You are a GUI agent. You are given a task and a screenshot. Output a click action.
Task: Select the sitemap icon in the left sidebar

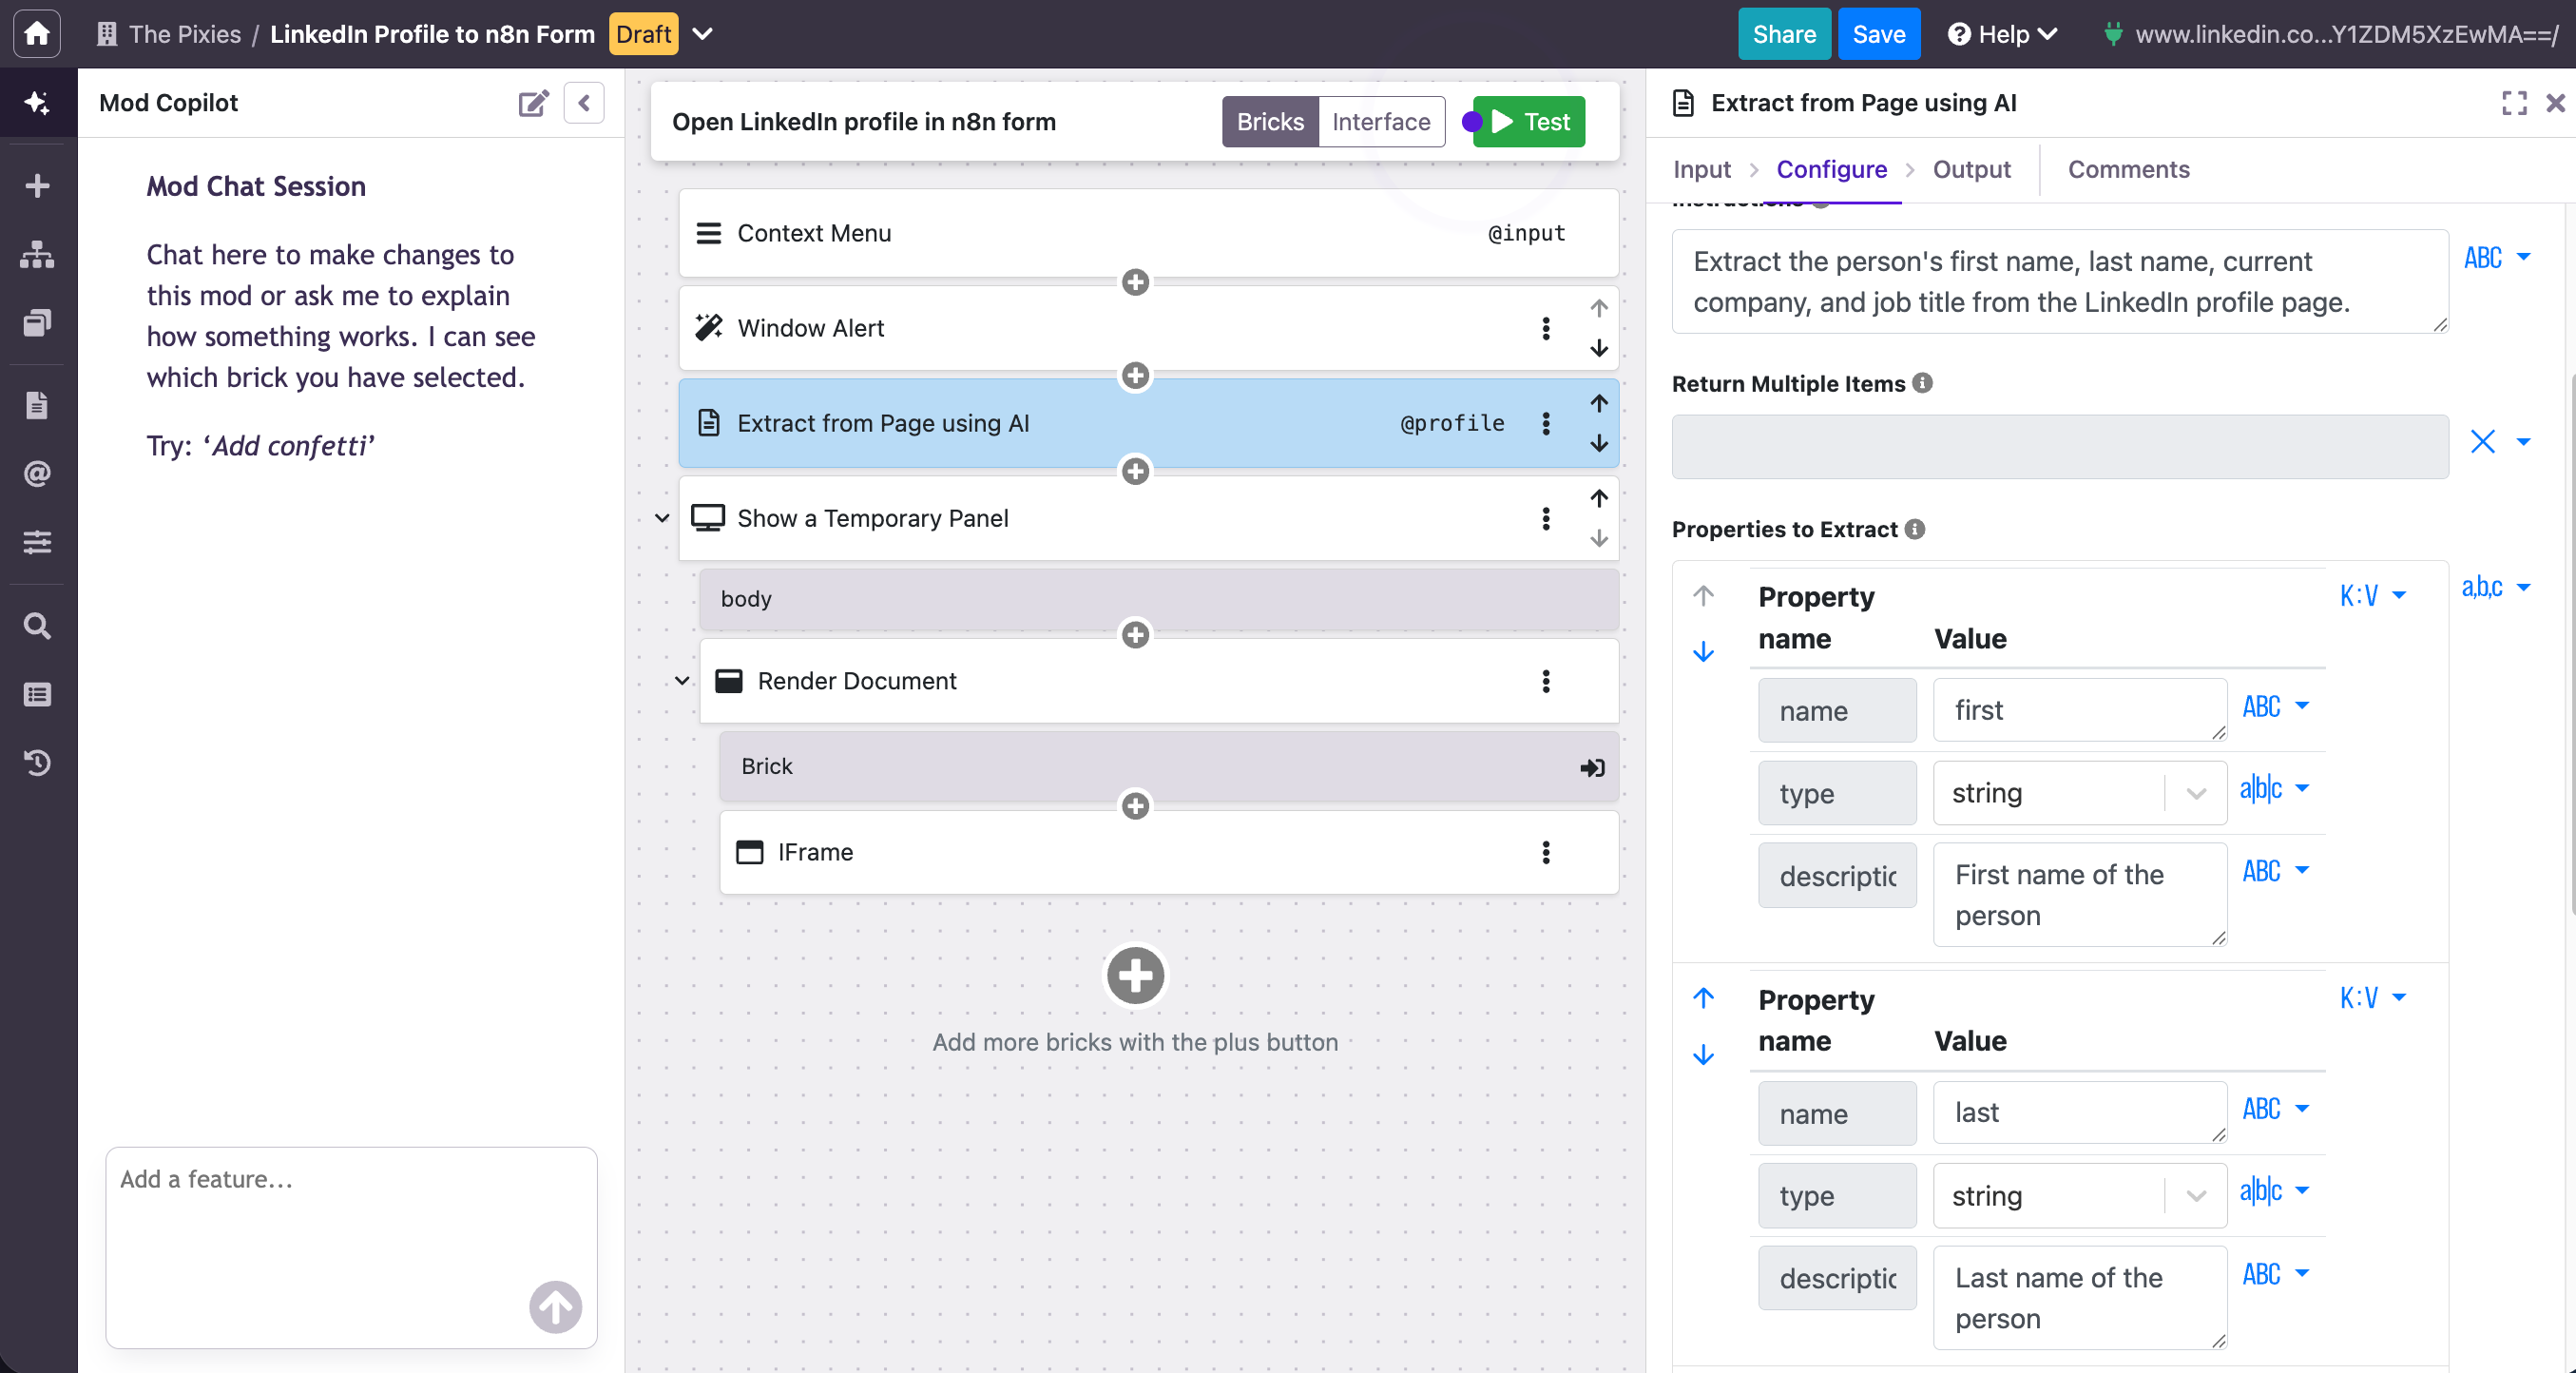(37, 254)
